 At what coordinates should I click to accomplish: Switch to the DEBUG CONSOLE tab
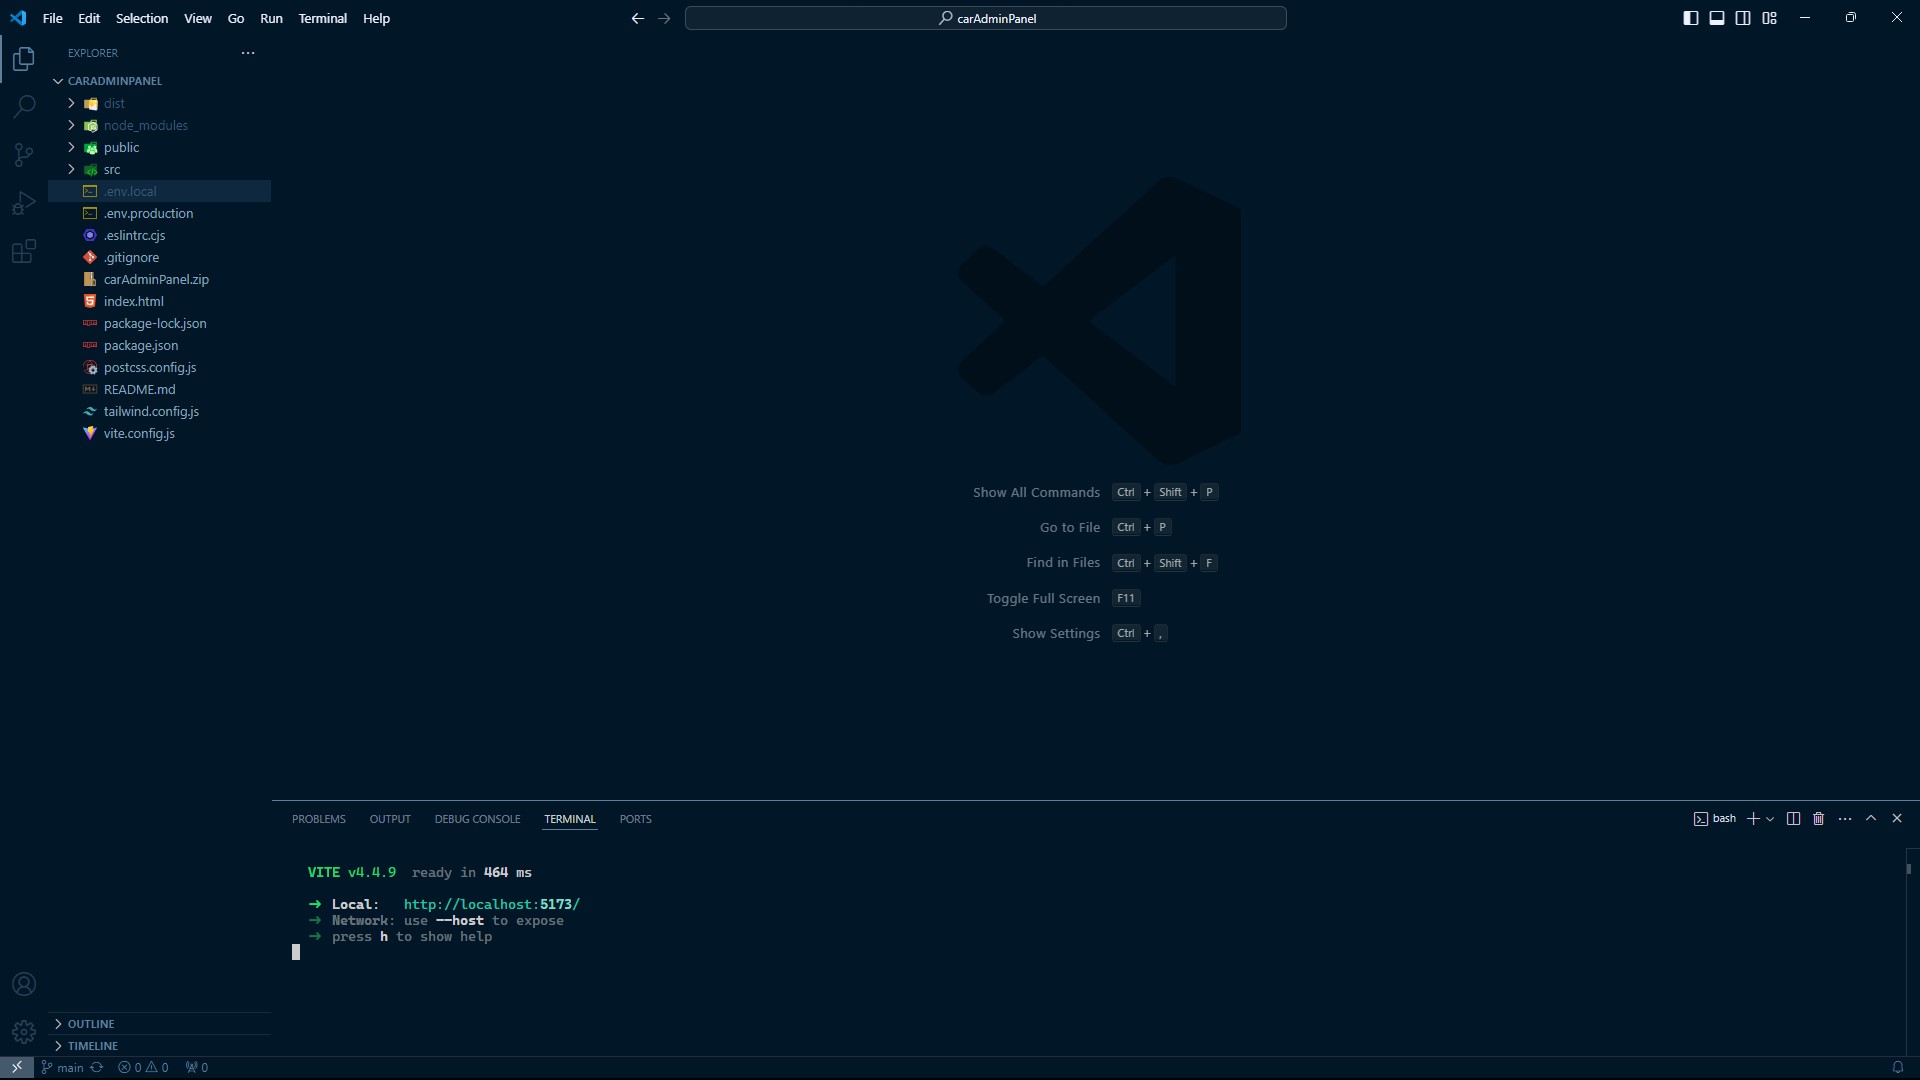[x=478, y=819]
